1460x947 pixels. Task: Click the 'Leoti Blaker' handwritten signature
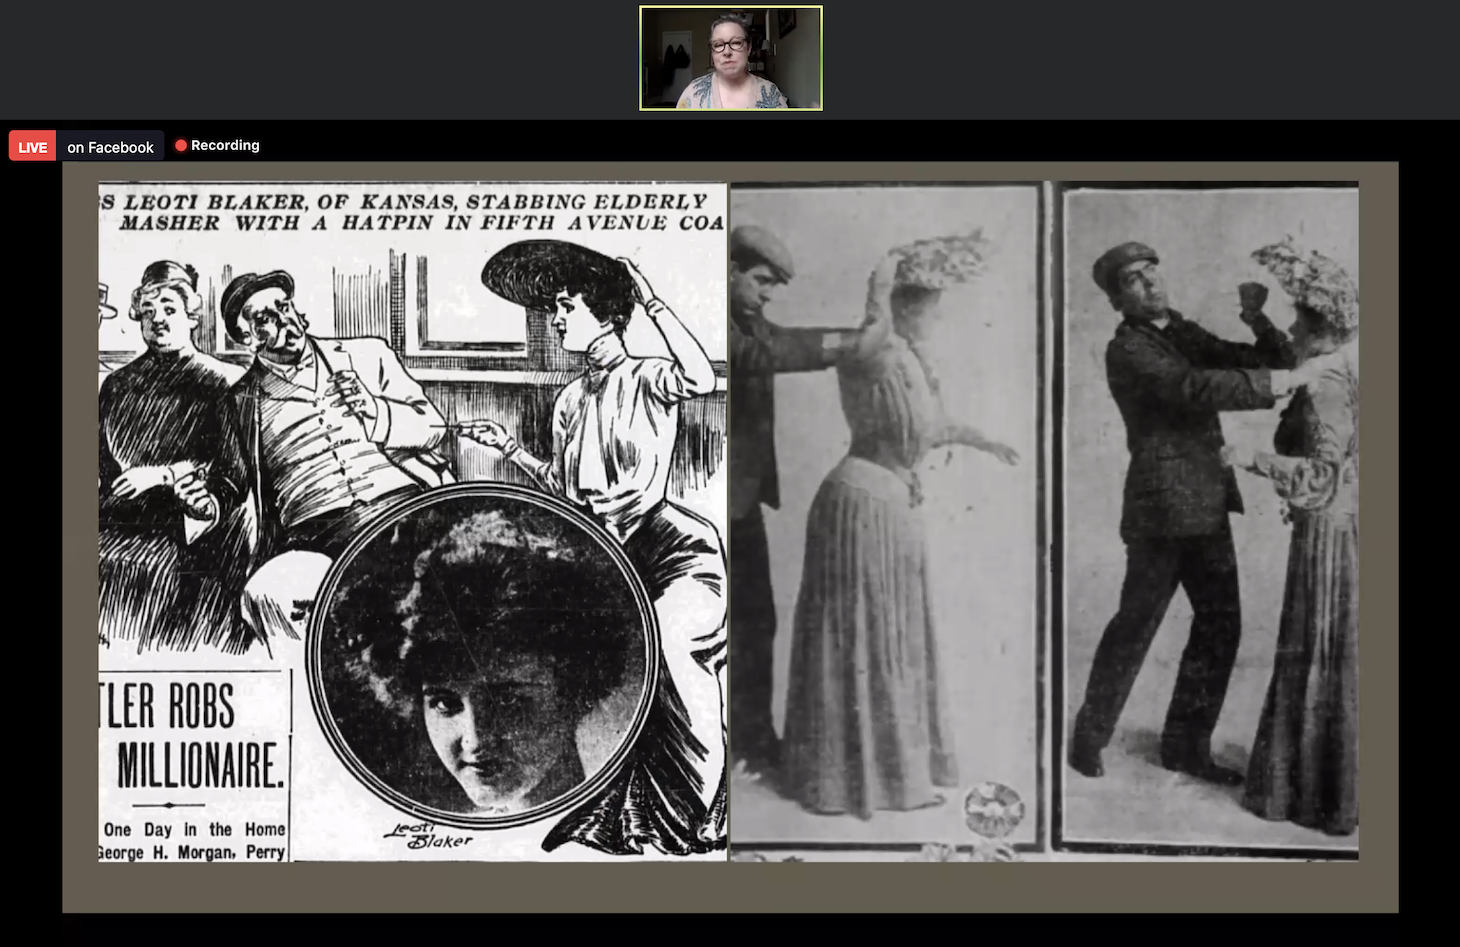tap(428, 835)
